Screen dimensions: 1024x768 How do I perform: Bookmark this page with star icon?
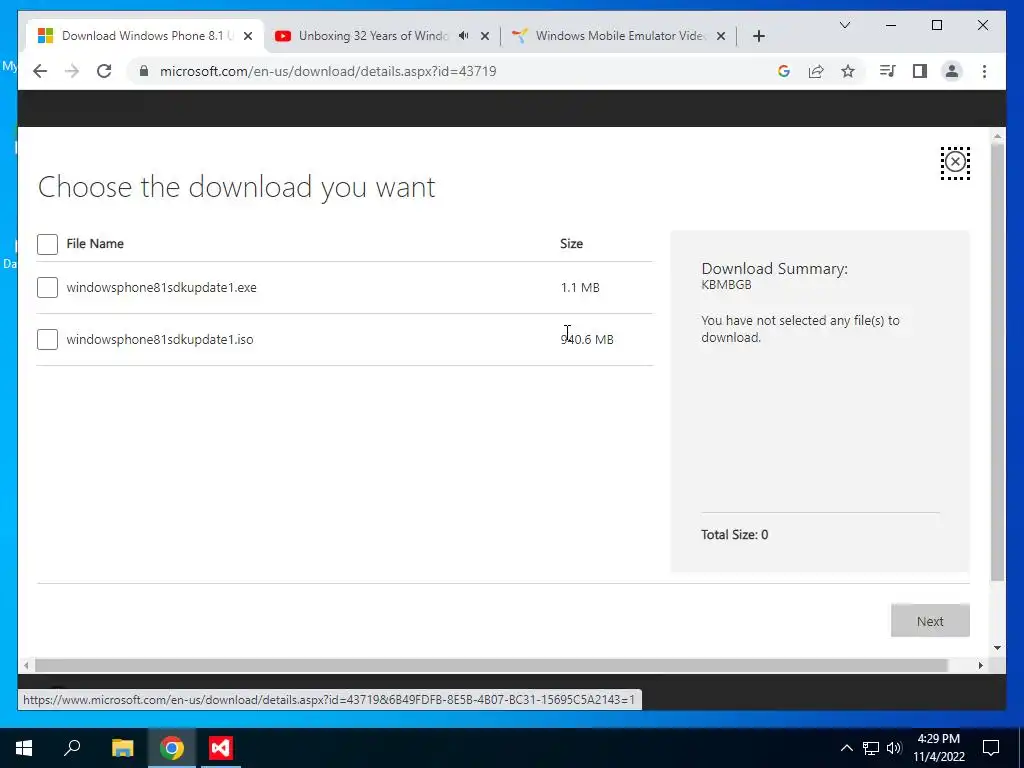848,71
